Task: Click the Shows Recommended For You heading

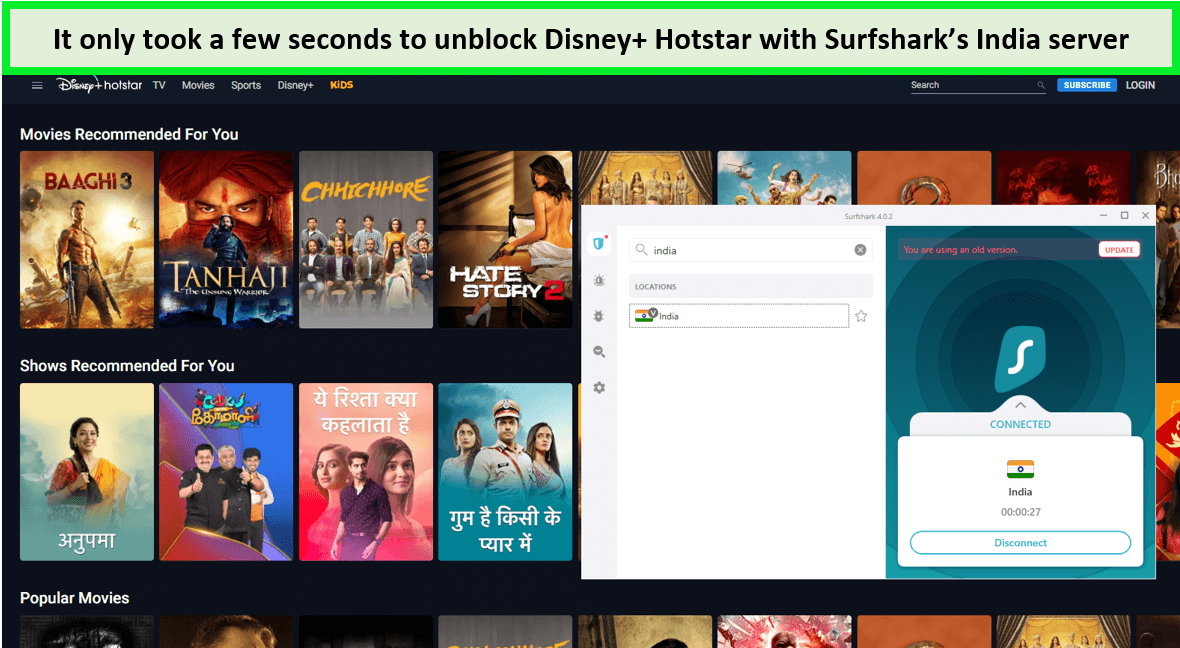Action: tap(127, 366)
